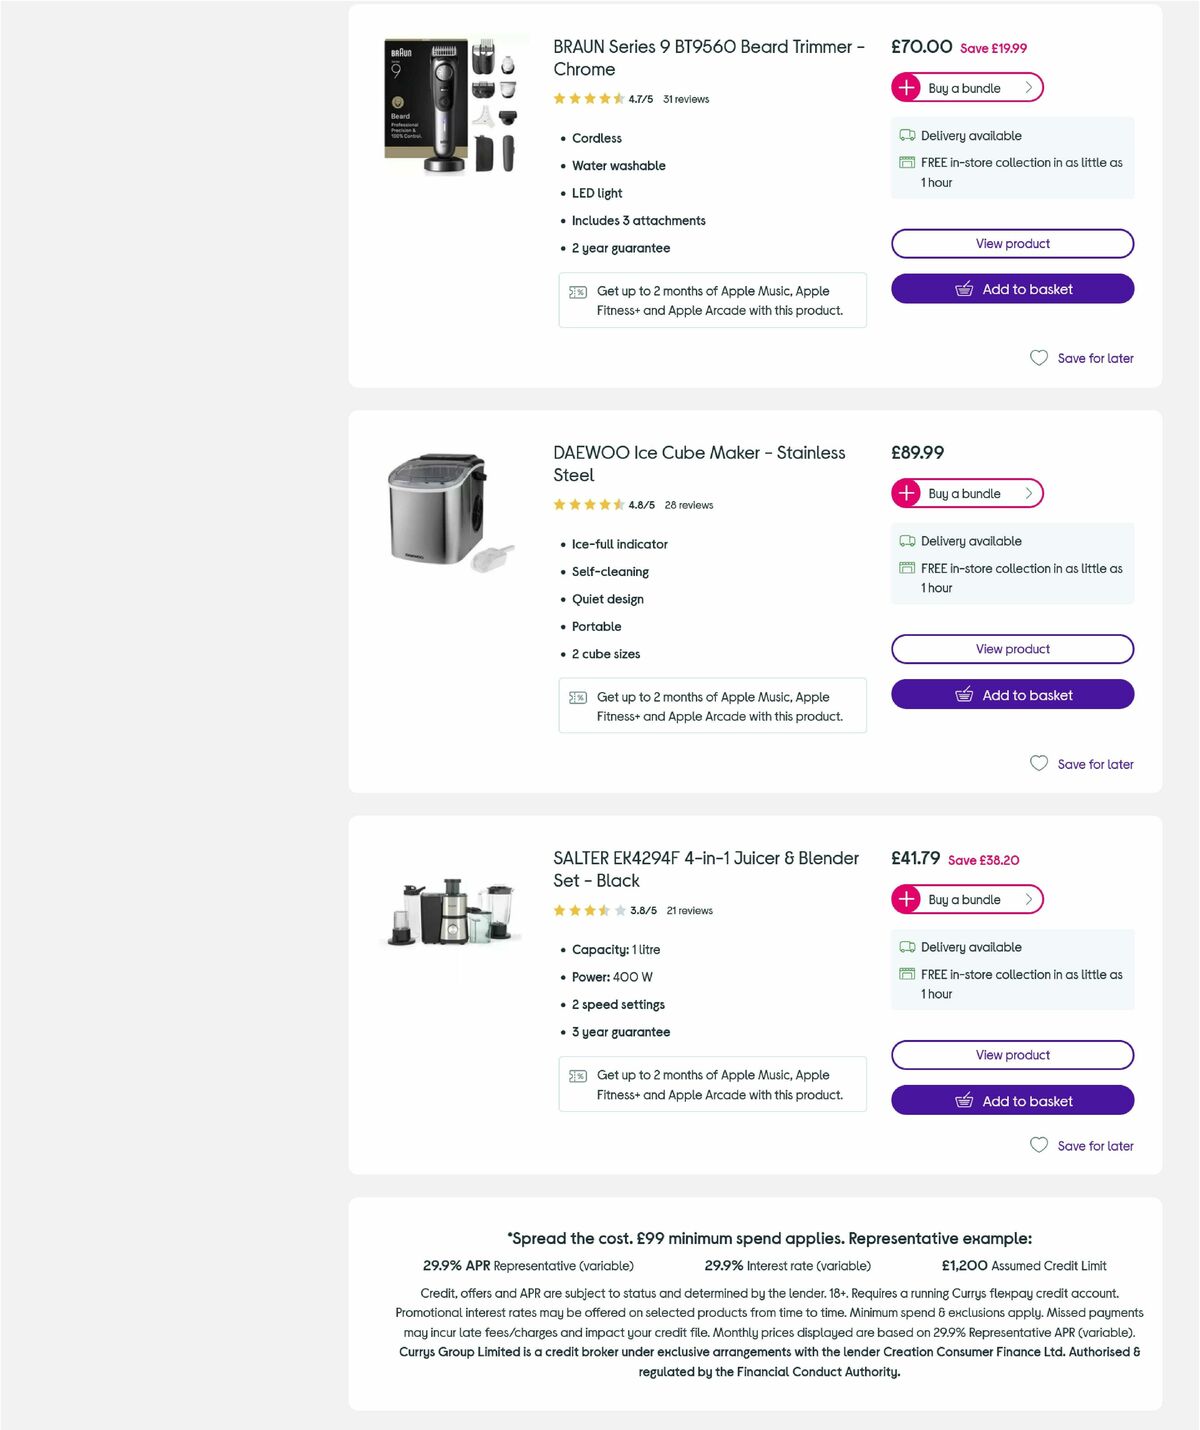The height and width of the screenshot is (1430, 1200).
Task: Click View product for the Daewoo Ice Cube Maker
Action: tap(1012, 649)
